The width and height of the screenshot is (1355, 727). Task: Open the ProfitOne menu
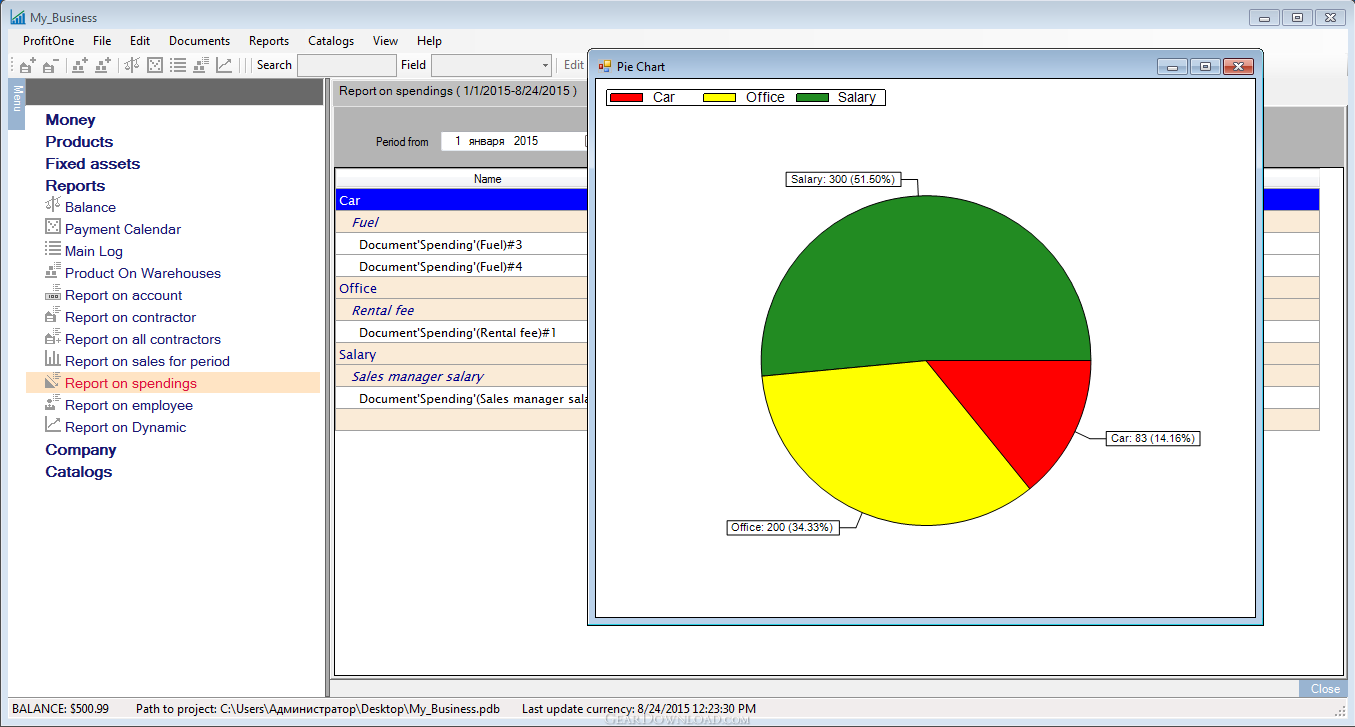[x=49, y=41]
